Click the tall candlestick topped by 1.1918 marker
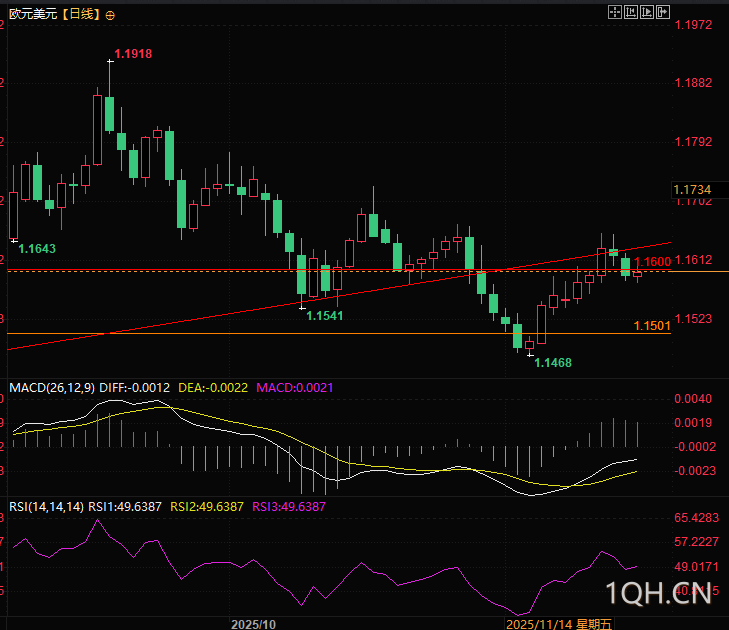The image size is (729, 630). pos(110,114)
